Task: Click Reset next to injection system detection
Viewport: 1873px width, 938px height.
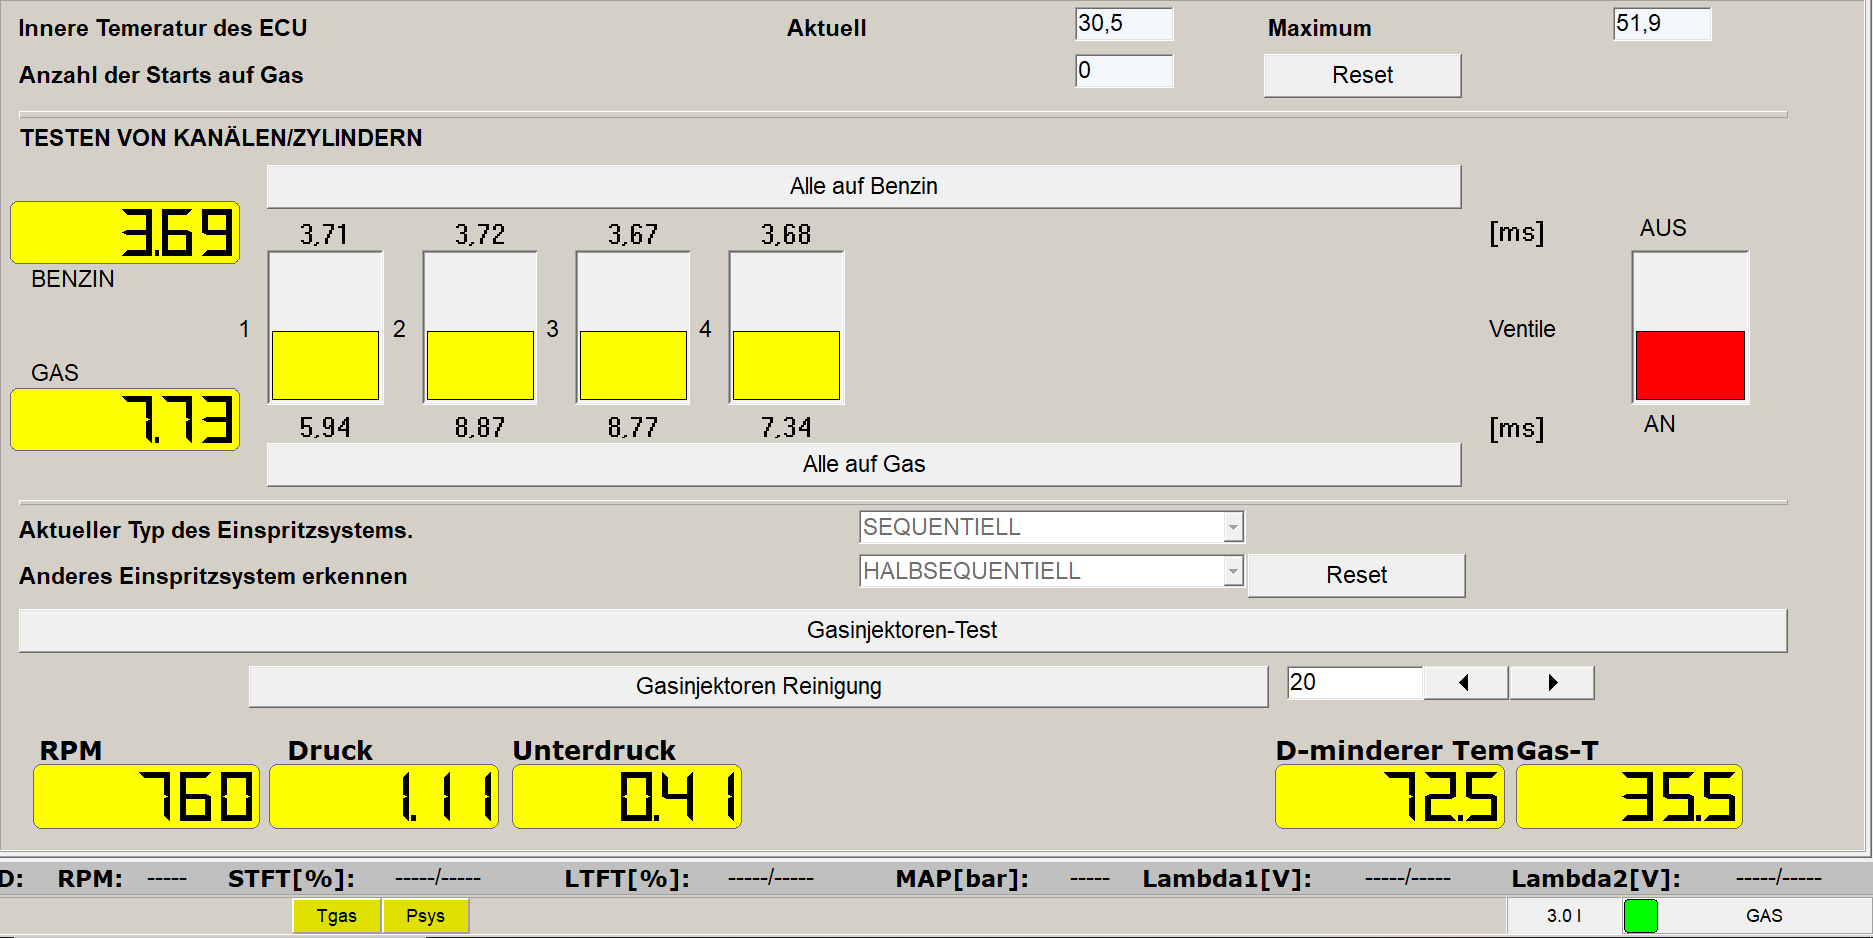Action: pos(1356,575)
